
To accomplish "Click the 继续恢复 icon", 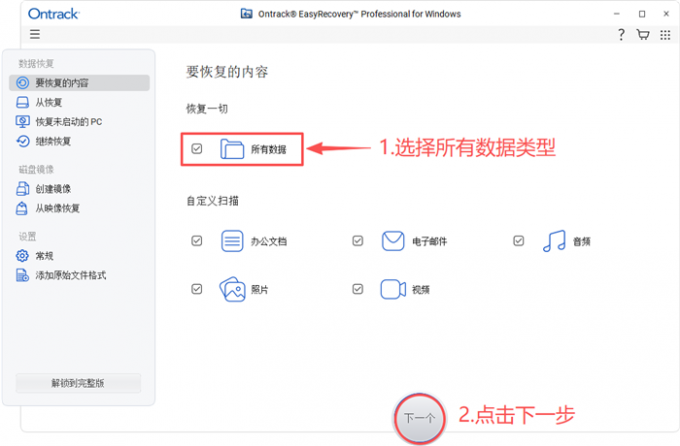I will pos(23,141).
